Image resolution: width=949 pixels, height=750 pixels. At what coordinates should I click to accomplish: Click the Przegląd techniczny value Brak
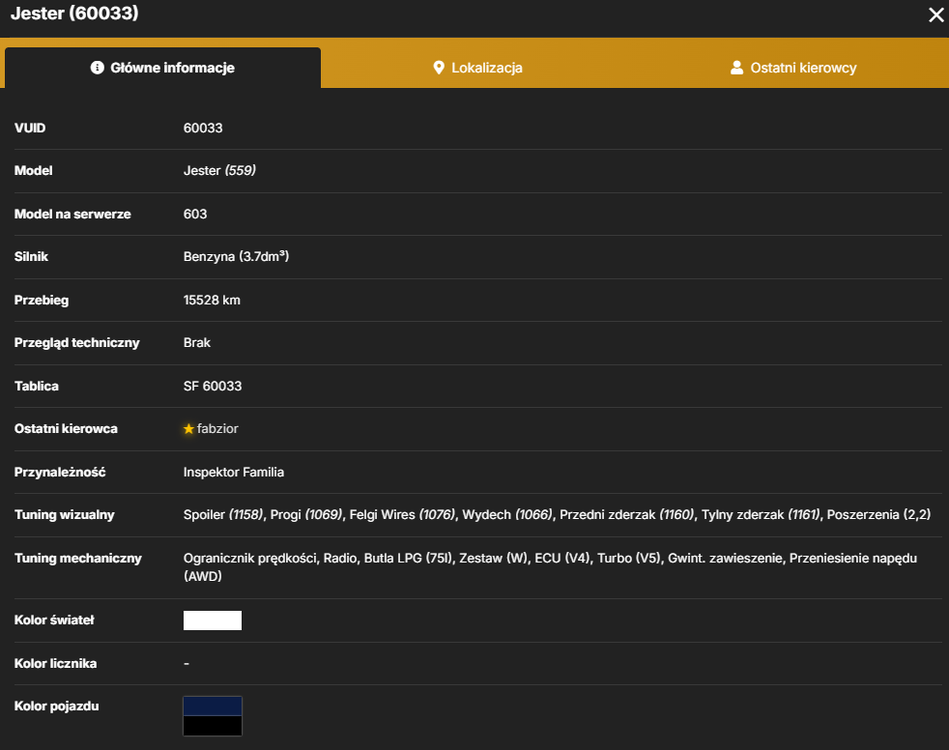click(x=197, y=343)
